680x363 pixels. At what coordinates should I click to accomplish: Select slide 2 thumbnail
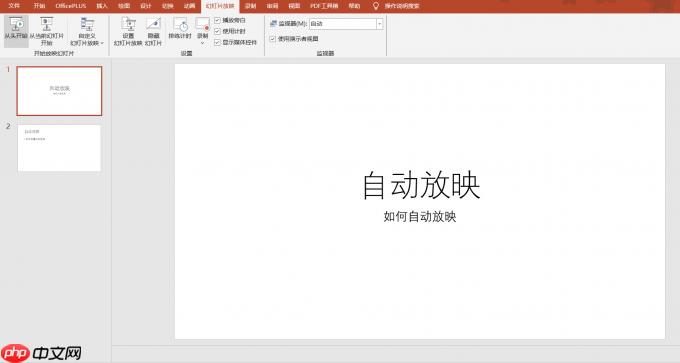point(59,148)
